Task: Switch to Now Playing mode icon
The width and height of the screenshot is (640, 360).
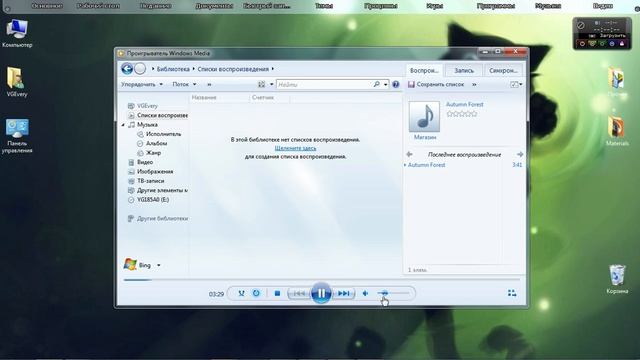Action: [512, 293]
